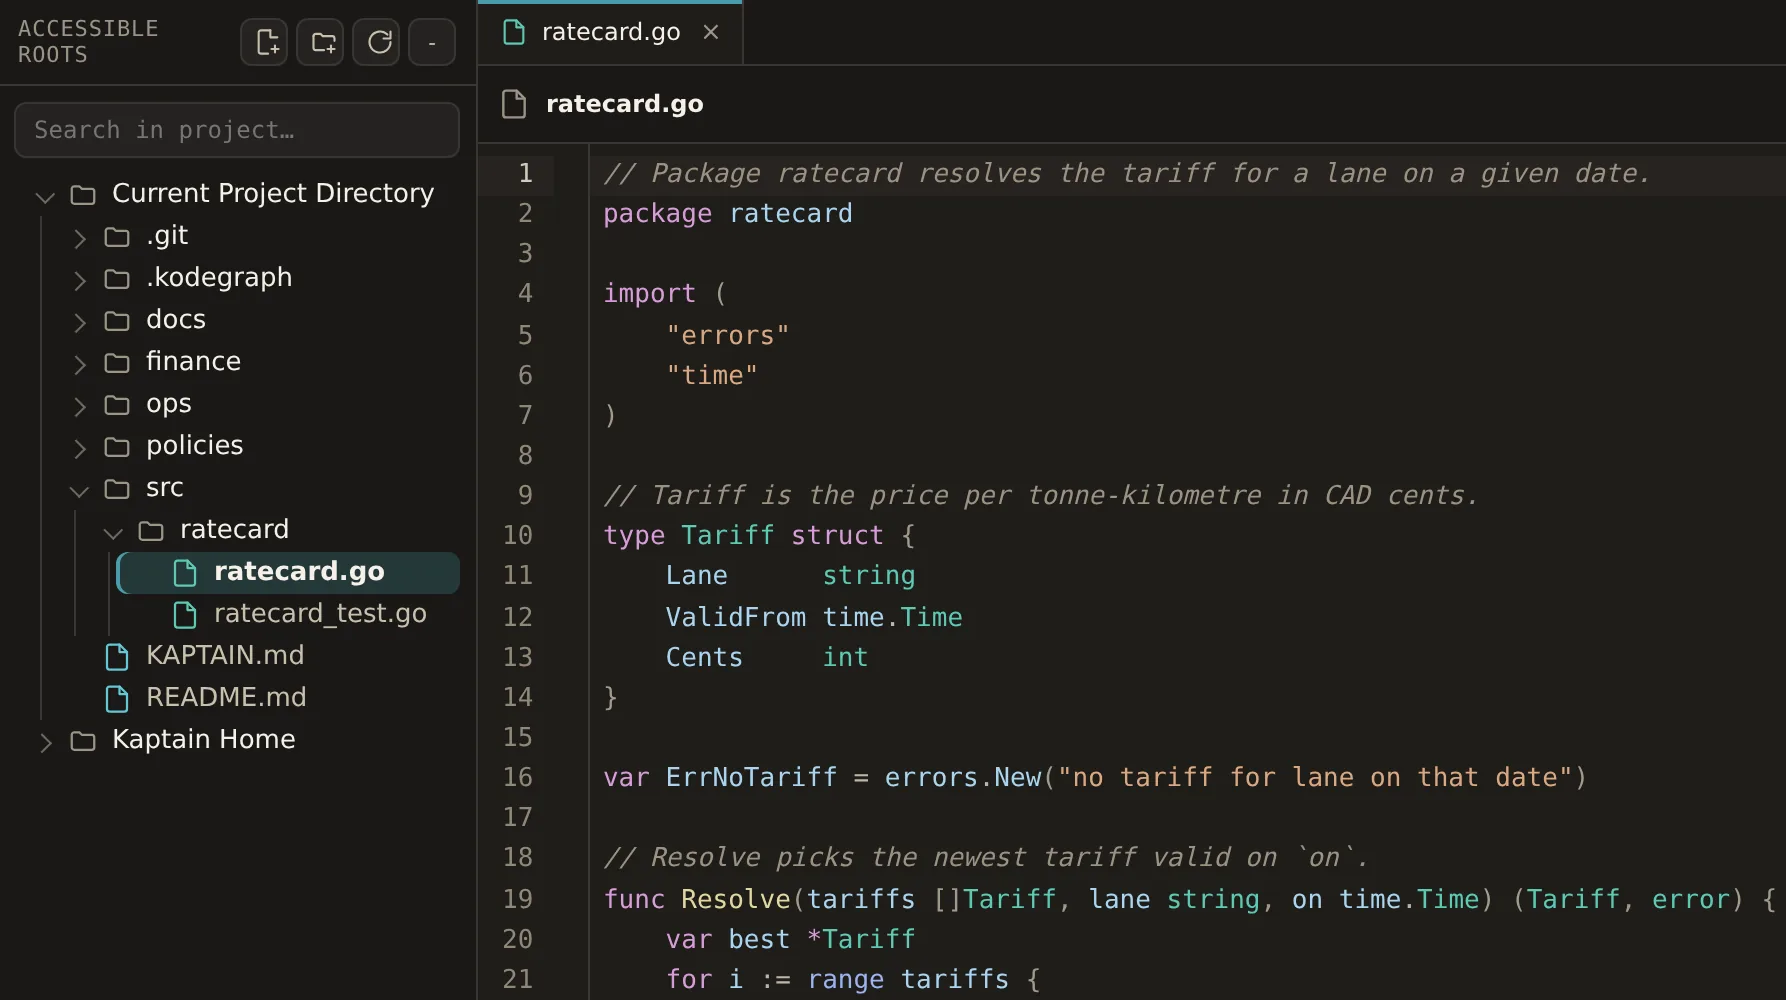The image size is (1786, 1000).
Task: Click ErrNoTariff variable on line 16
Action: [x=751, y=777]
